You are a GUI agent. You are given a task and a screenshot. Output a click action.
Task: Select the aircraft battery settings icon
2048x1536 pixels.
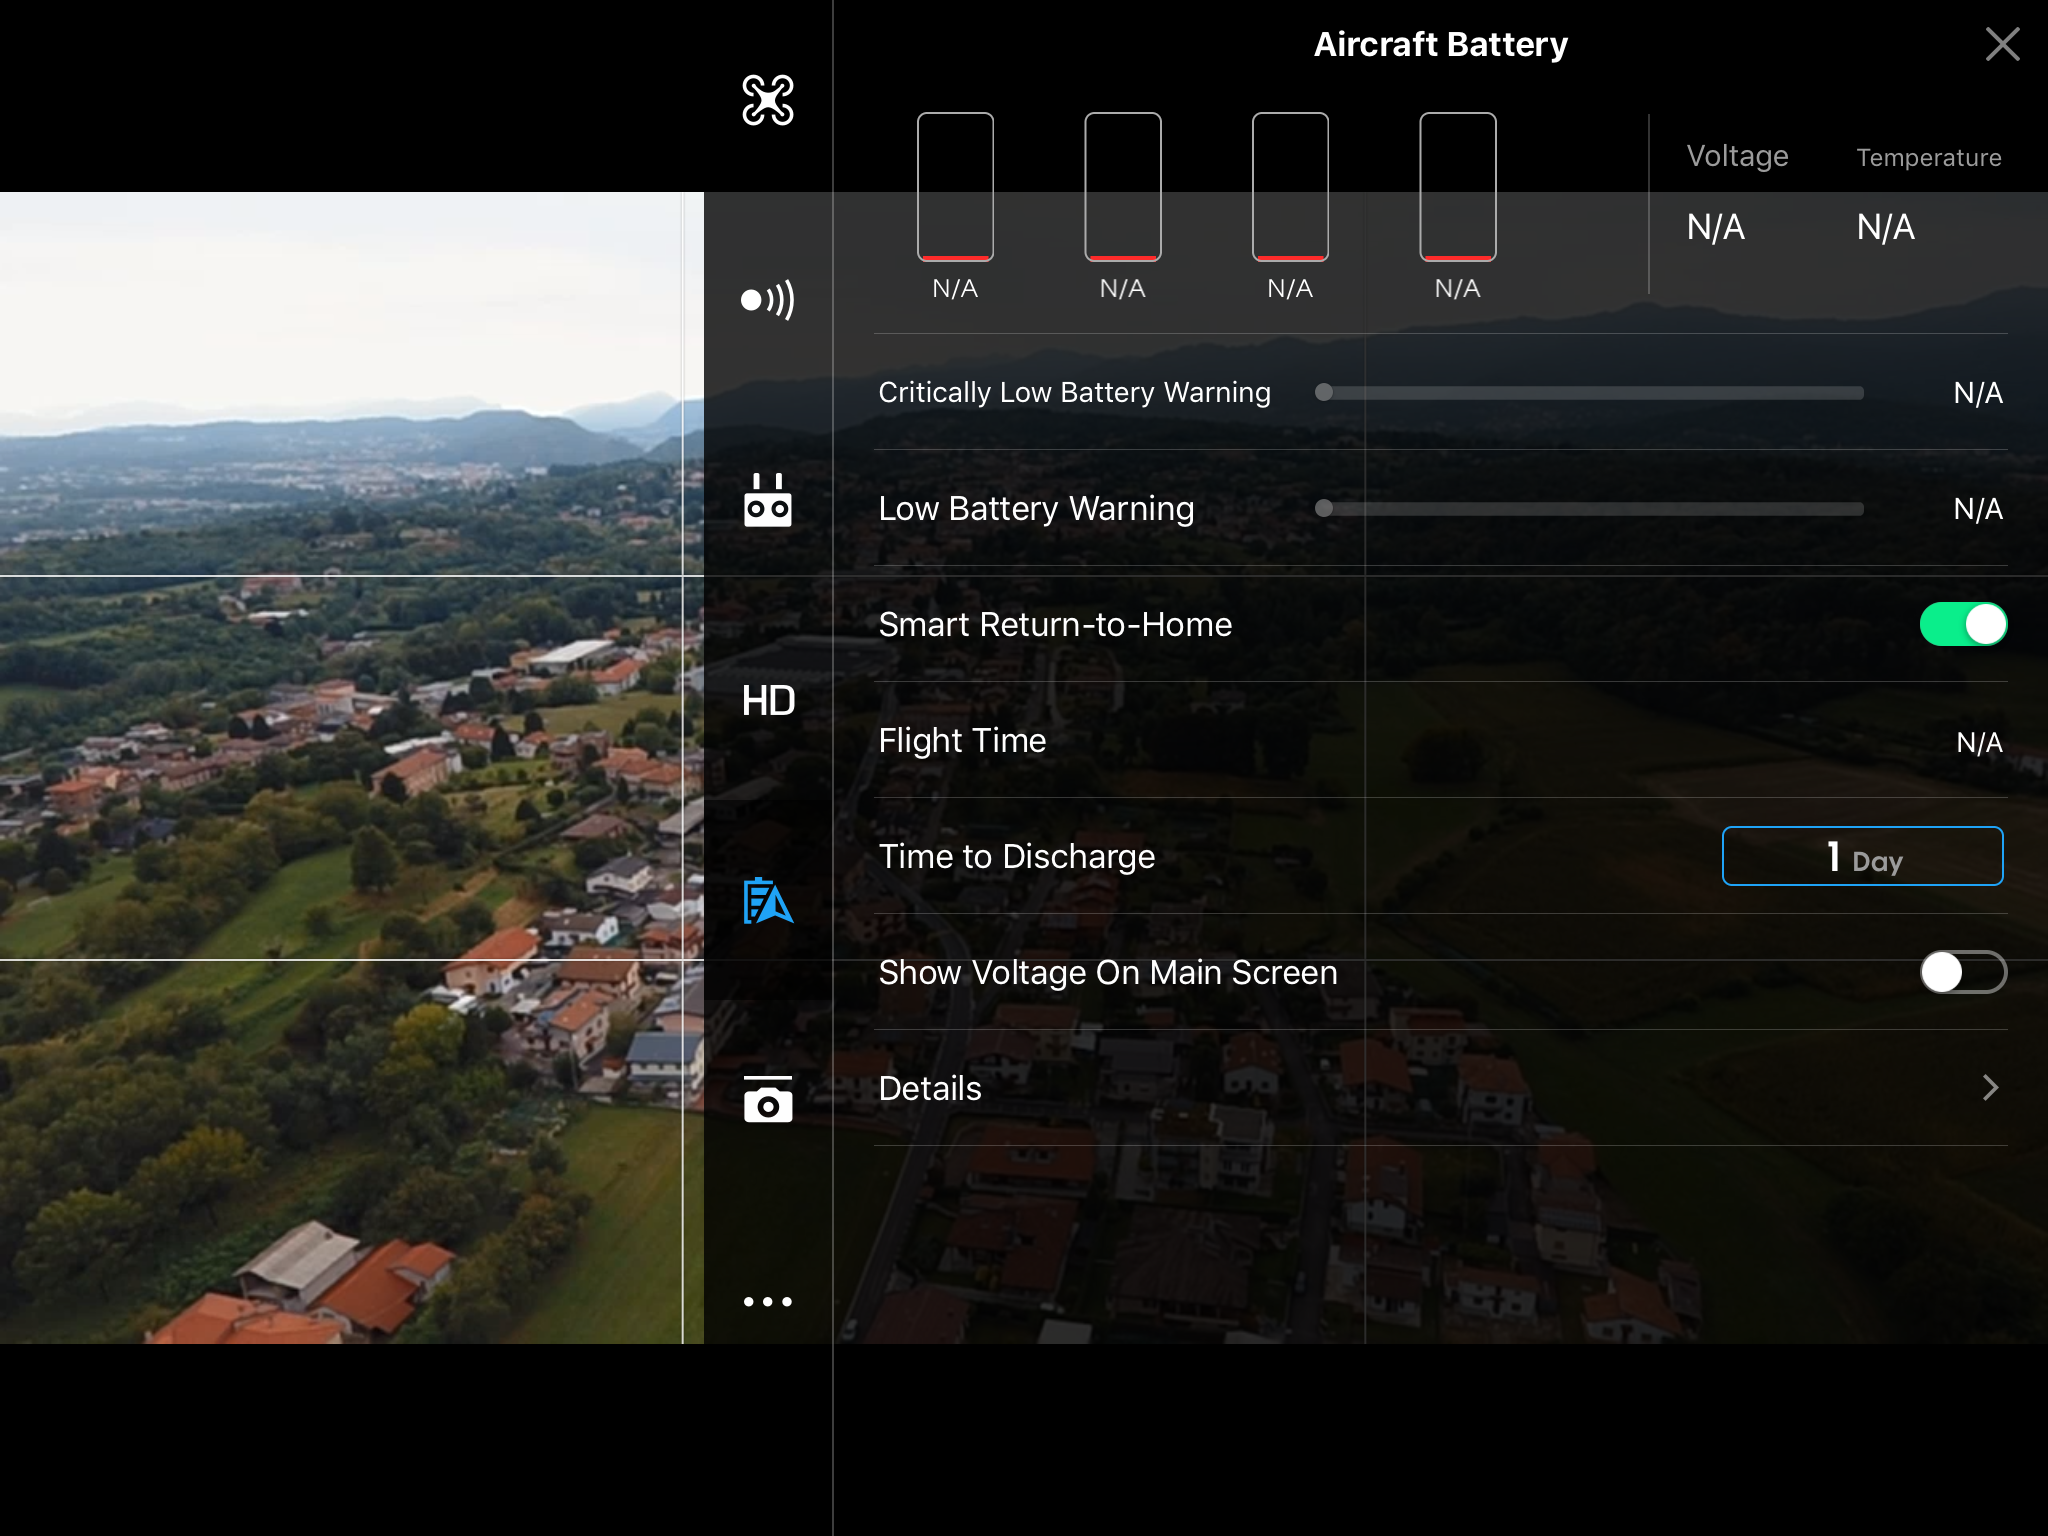[x=767, y=901]
